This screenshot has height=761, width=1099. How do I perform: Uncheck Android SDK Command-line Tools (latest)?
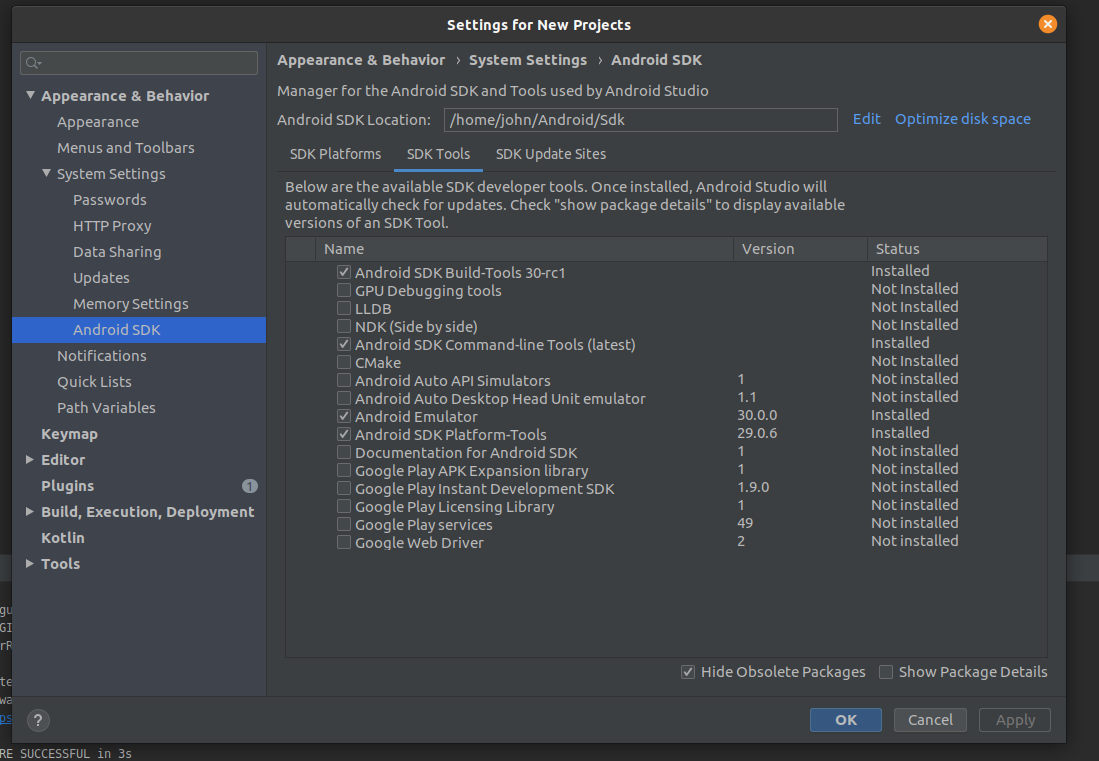click(343, 344)
